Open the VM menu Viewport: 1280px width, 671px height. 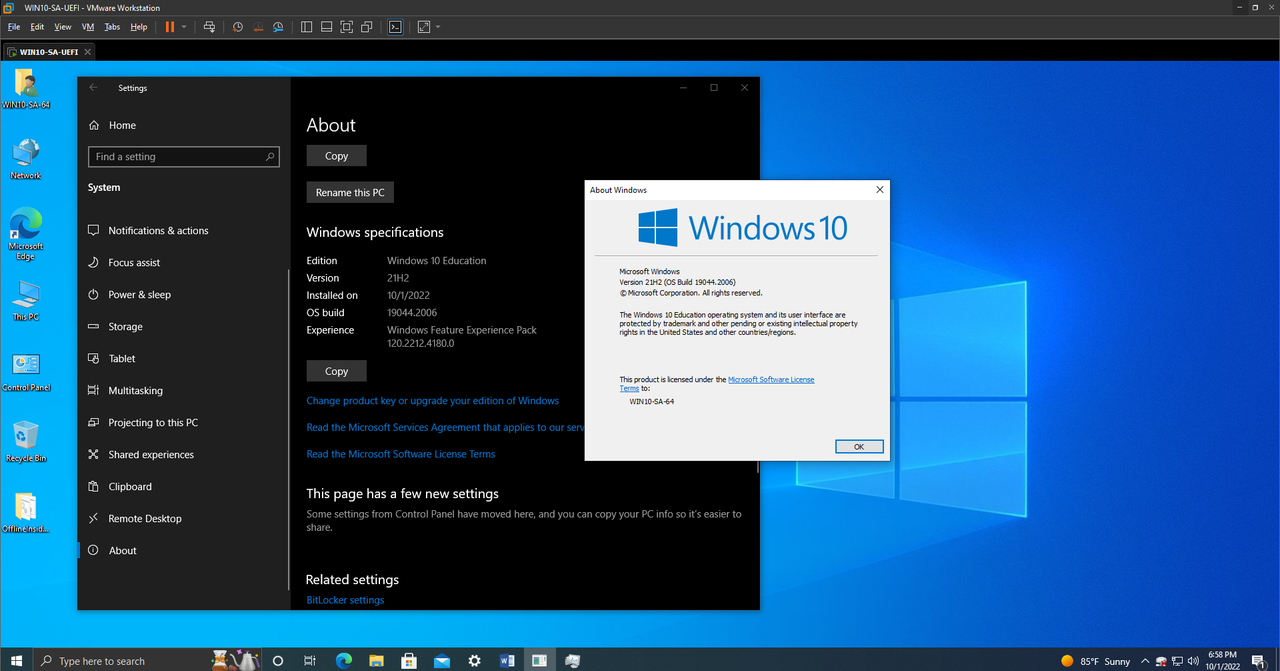[x=88, y=27]
